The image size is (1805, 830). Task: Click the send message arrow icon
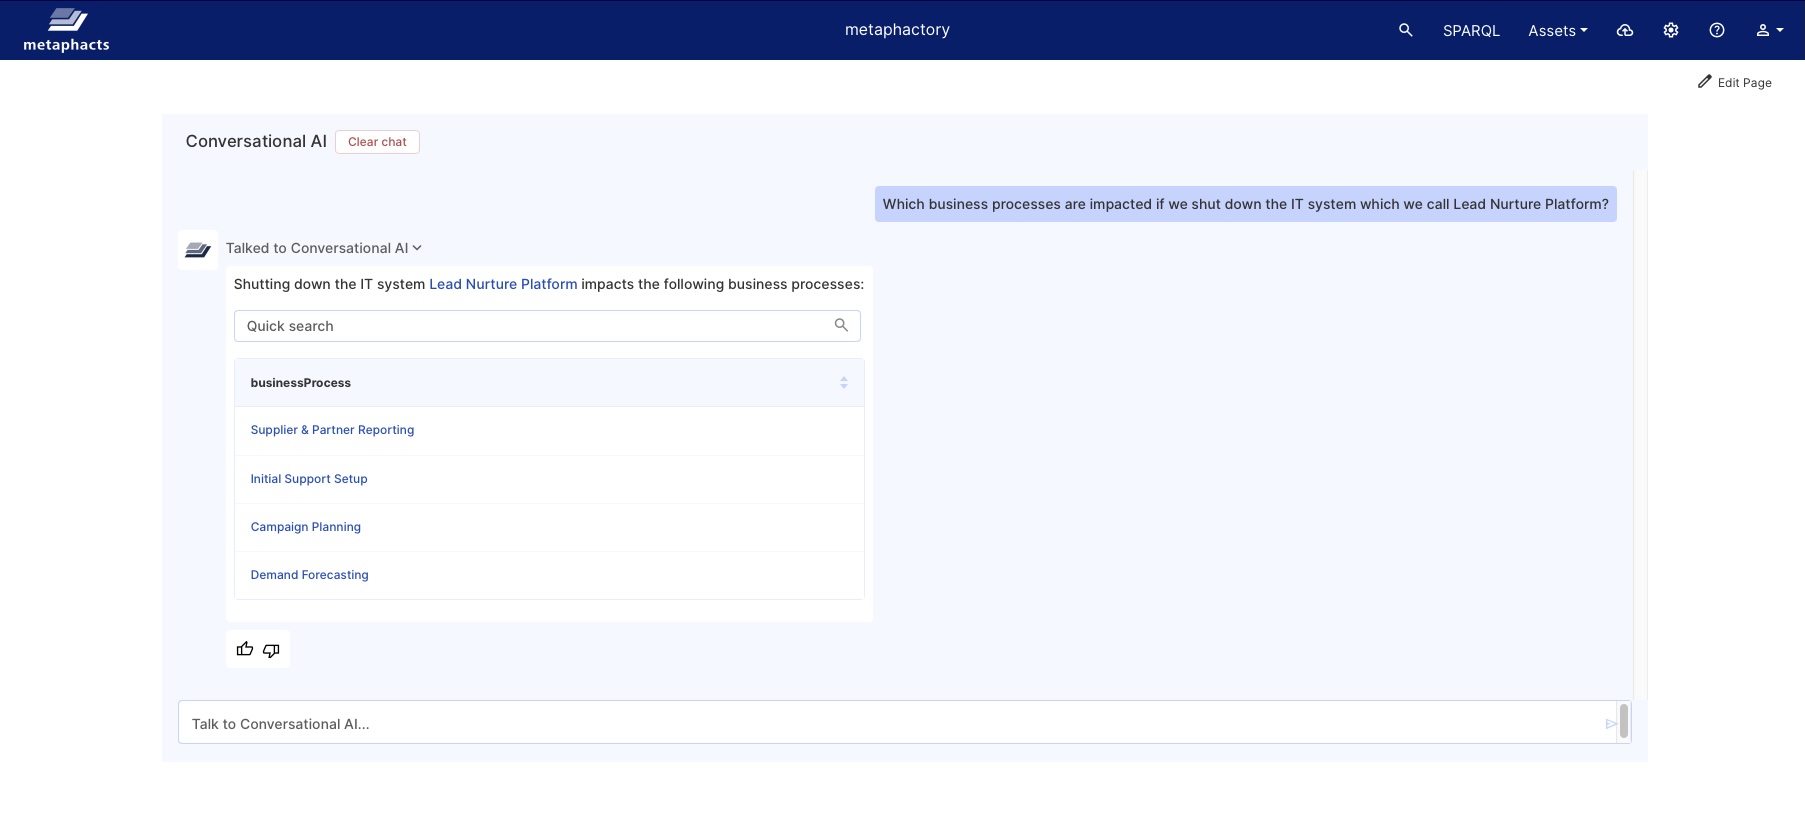pos(1610,724)
